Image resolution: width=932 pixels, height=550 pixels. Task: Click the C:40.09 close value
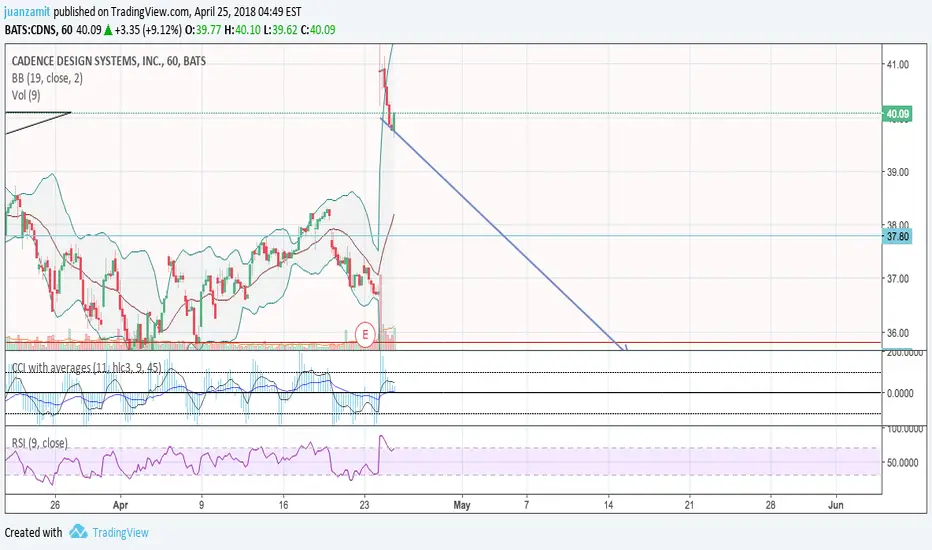(x=318, y=30)
